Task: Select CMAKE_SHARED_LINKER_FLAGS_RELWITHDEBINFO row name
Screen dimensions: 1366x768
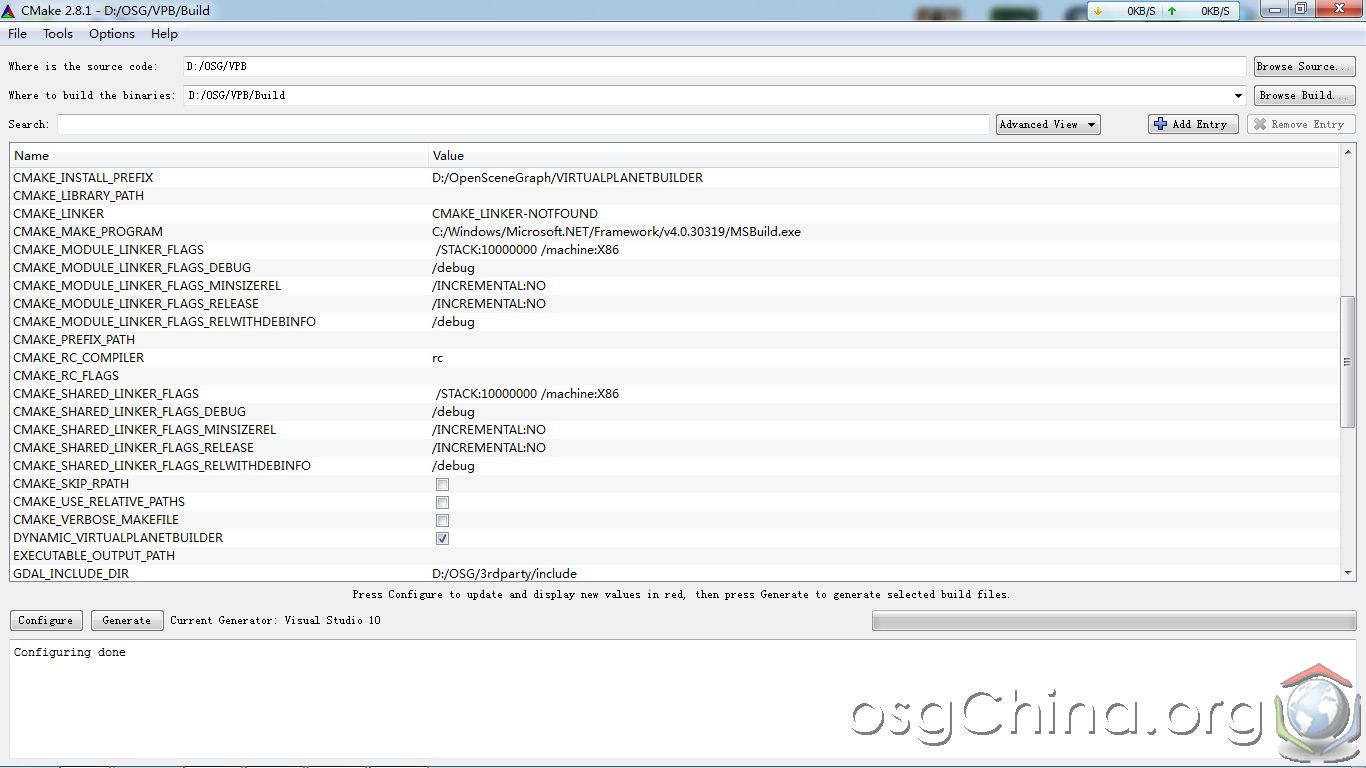Action: [162, 466]
